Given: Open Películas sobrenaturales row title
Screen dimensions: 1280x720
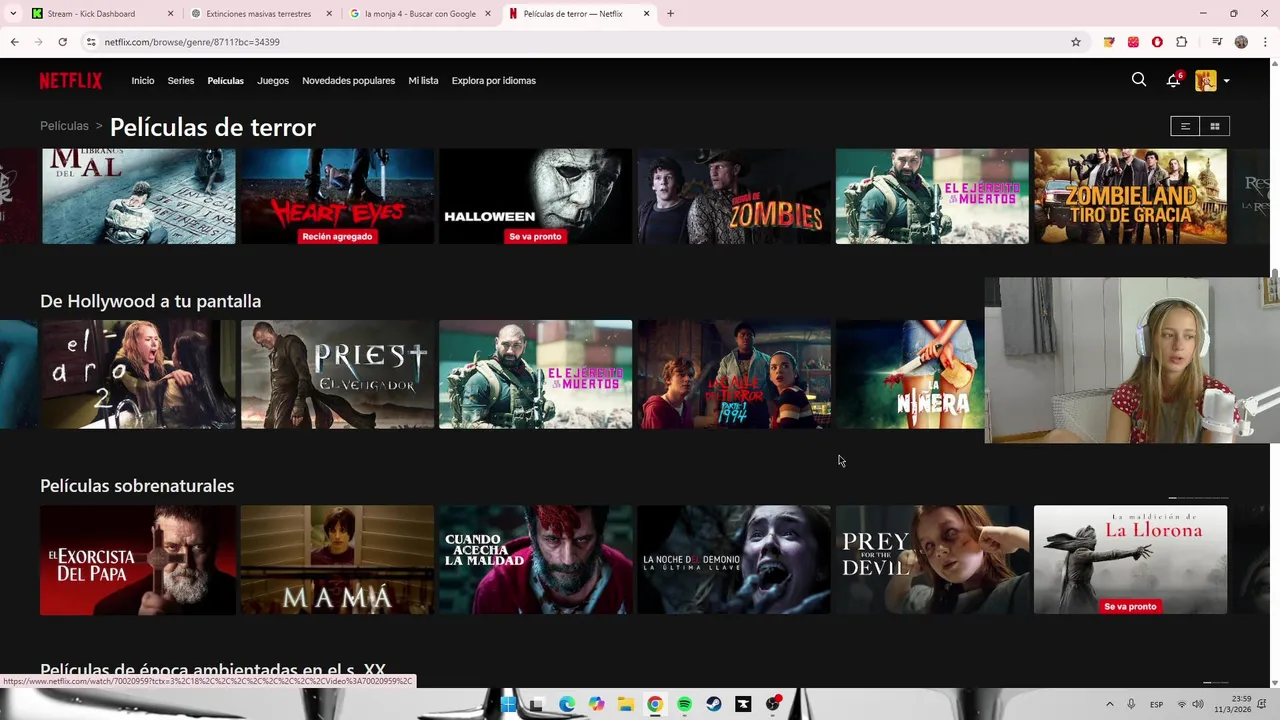Looking at the screenshot, I should 137,486.
